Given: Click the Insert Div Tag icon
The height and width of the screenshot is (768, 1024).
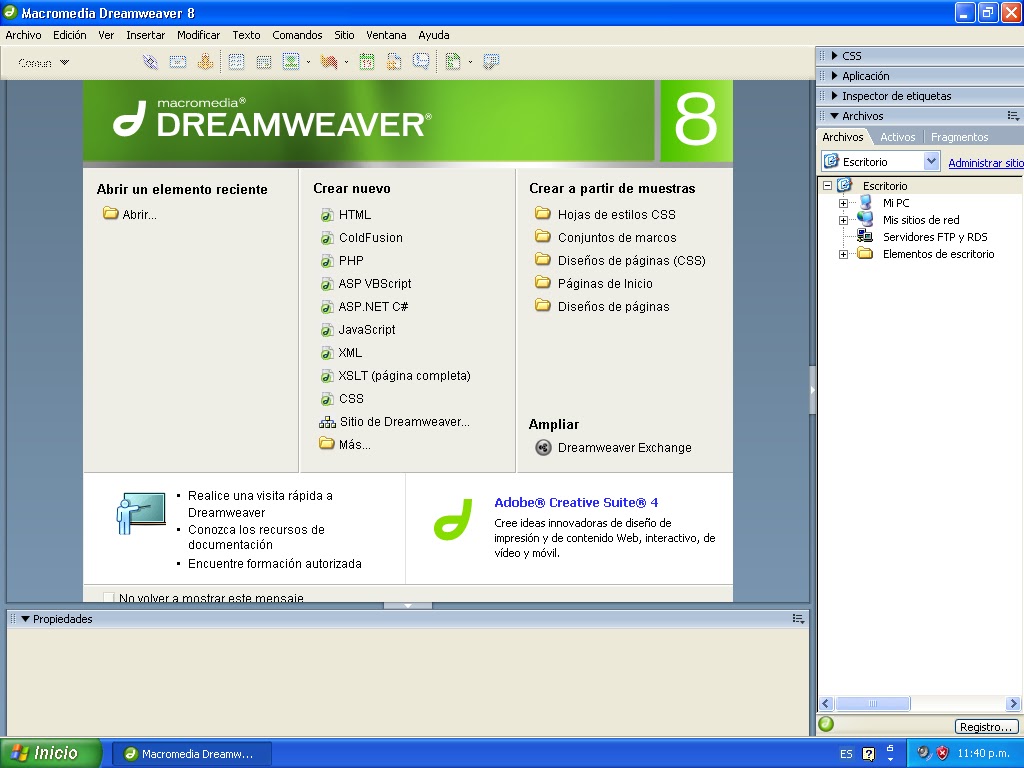Looking at the screenshot, I should point(264,62).
